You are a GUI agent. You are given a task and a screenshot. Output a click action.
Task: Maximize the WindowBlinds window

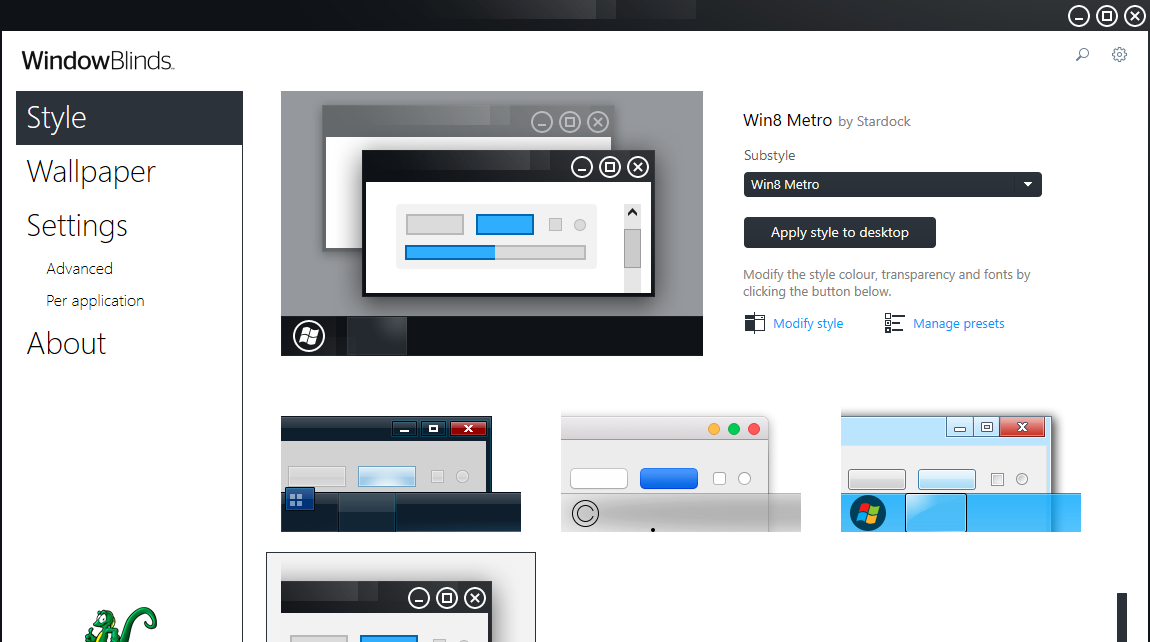(1107, 15)
